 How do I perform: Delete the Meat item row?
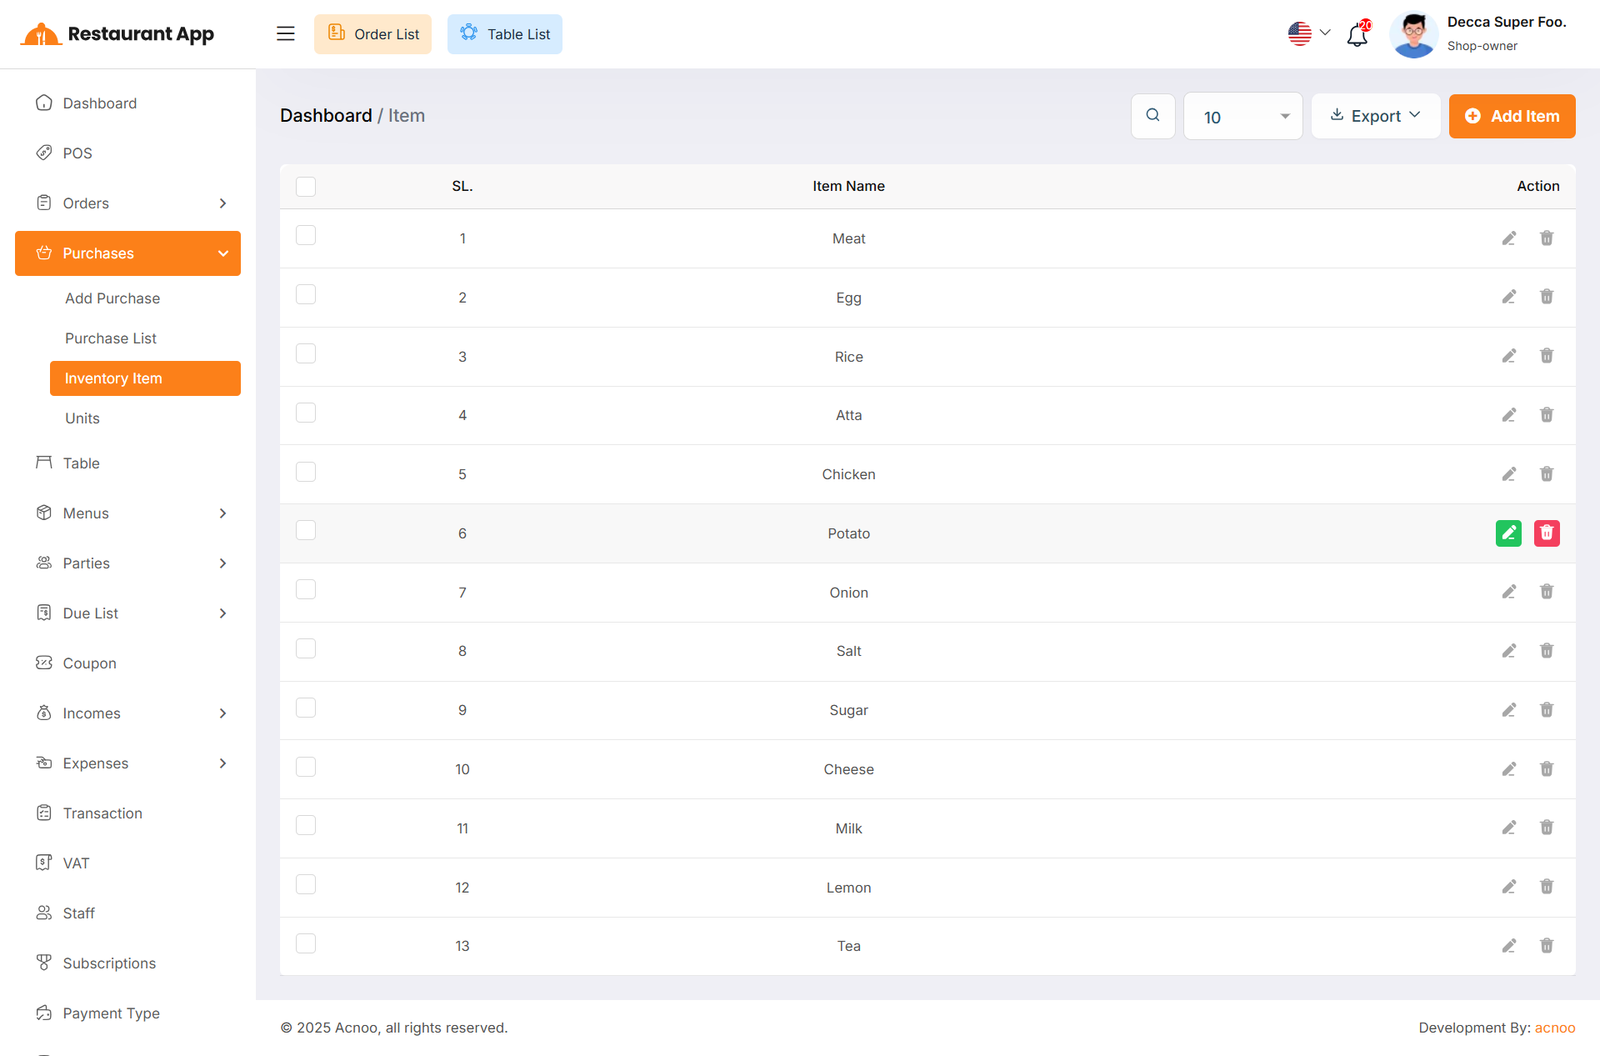click(x=1546, y=238)
